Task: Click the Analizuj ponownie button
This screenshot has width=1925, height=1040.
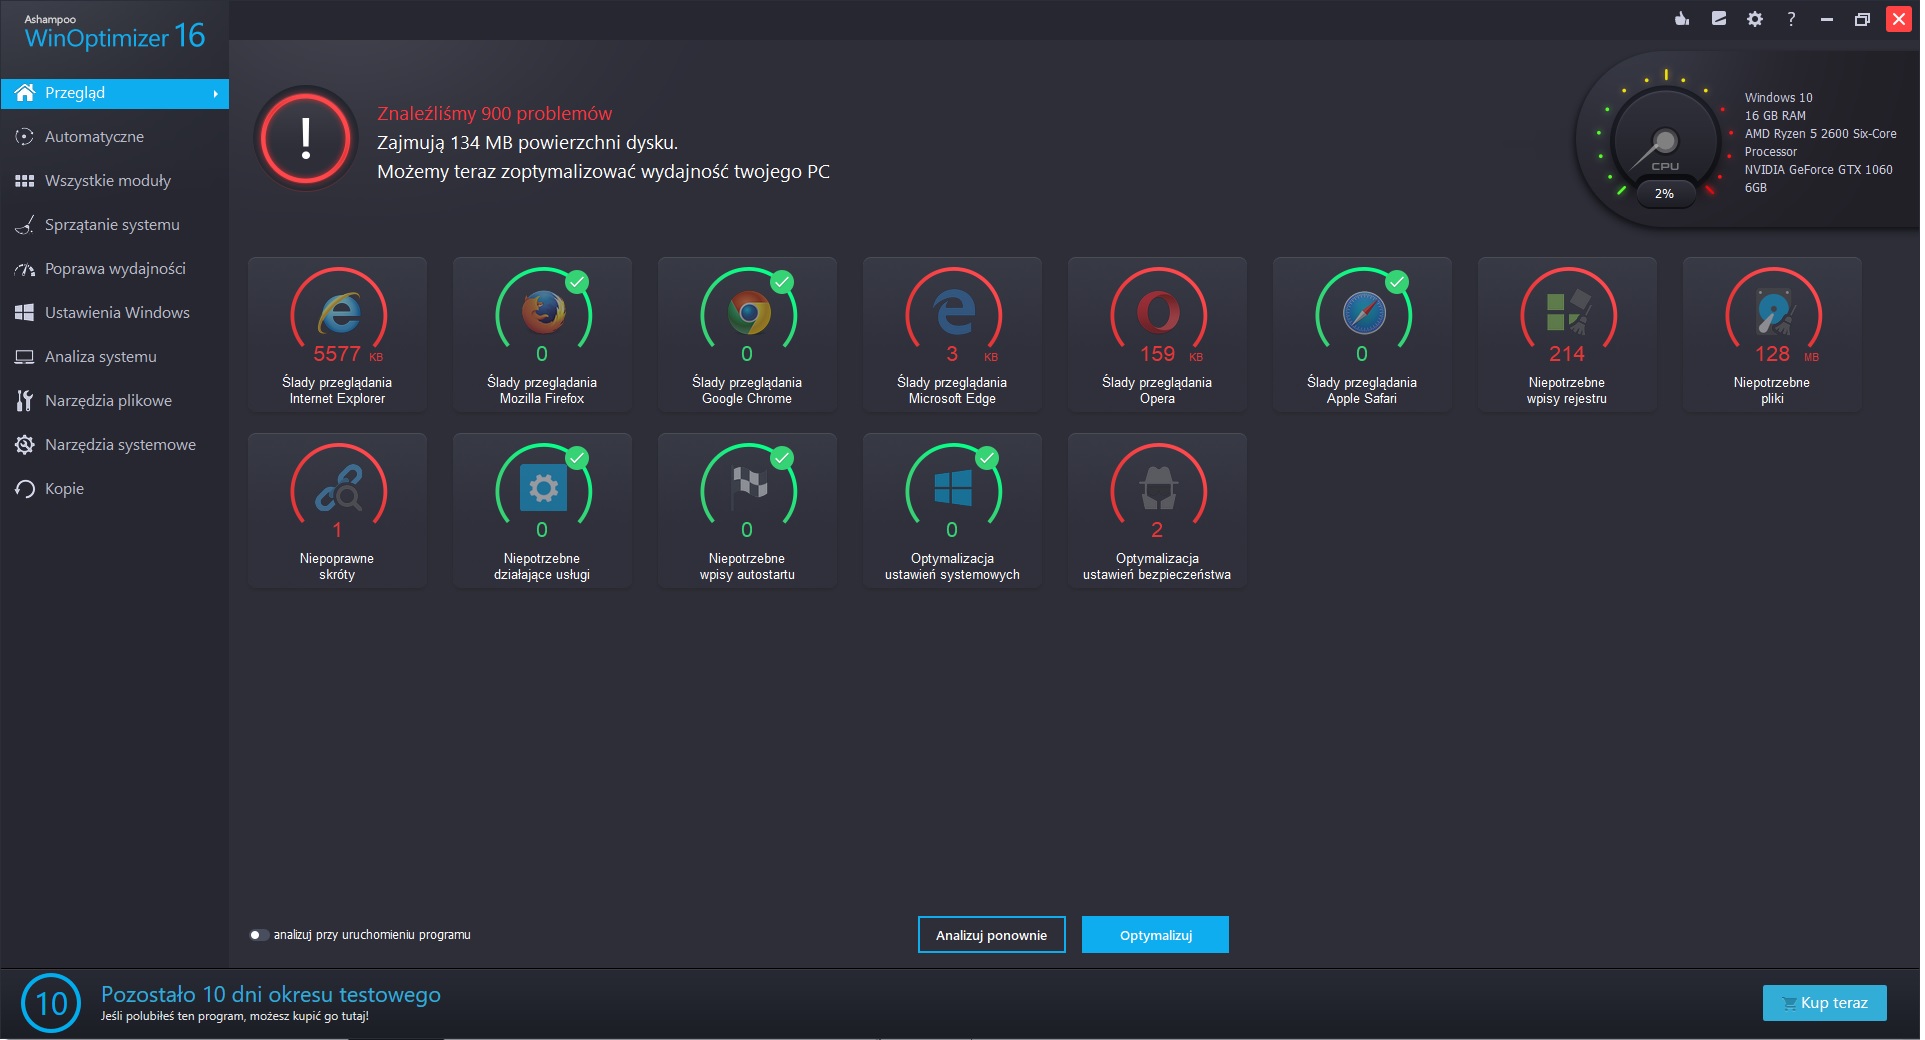Action: click(991, 935)
